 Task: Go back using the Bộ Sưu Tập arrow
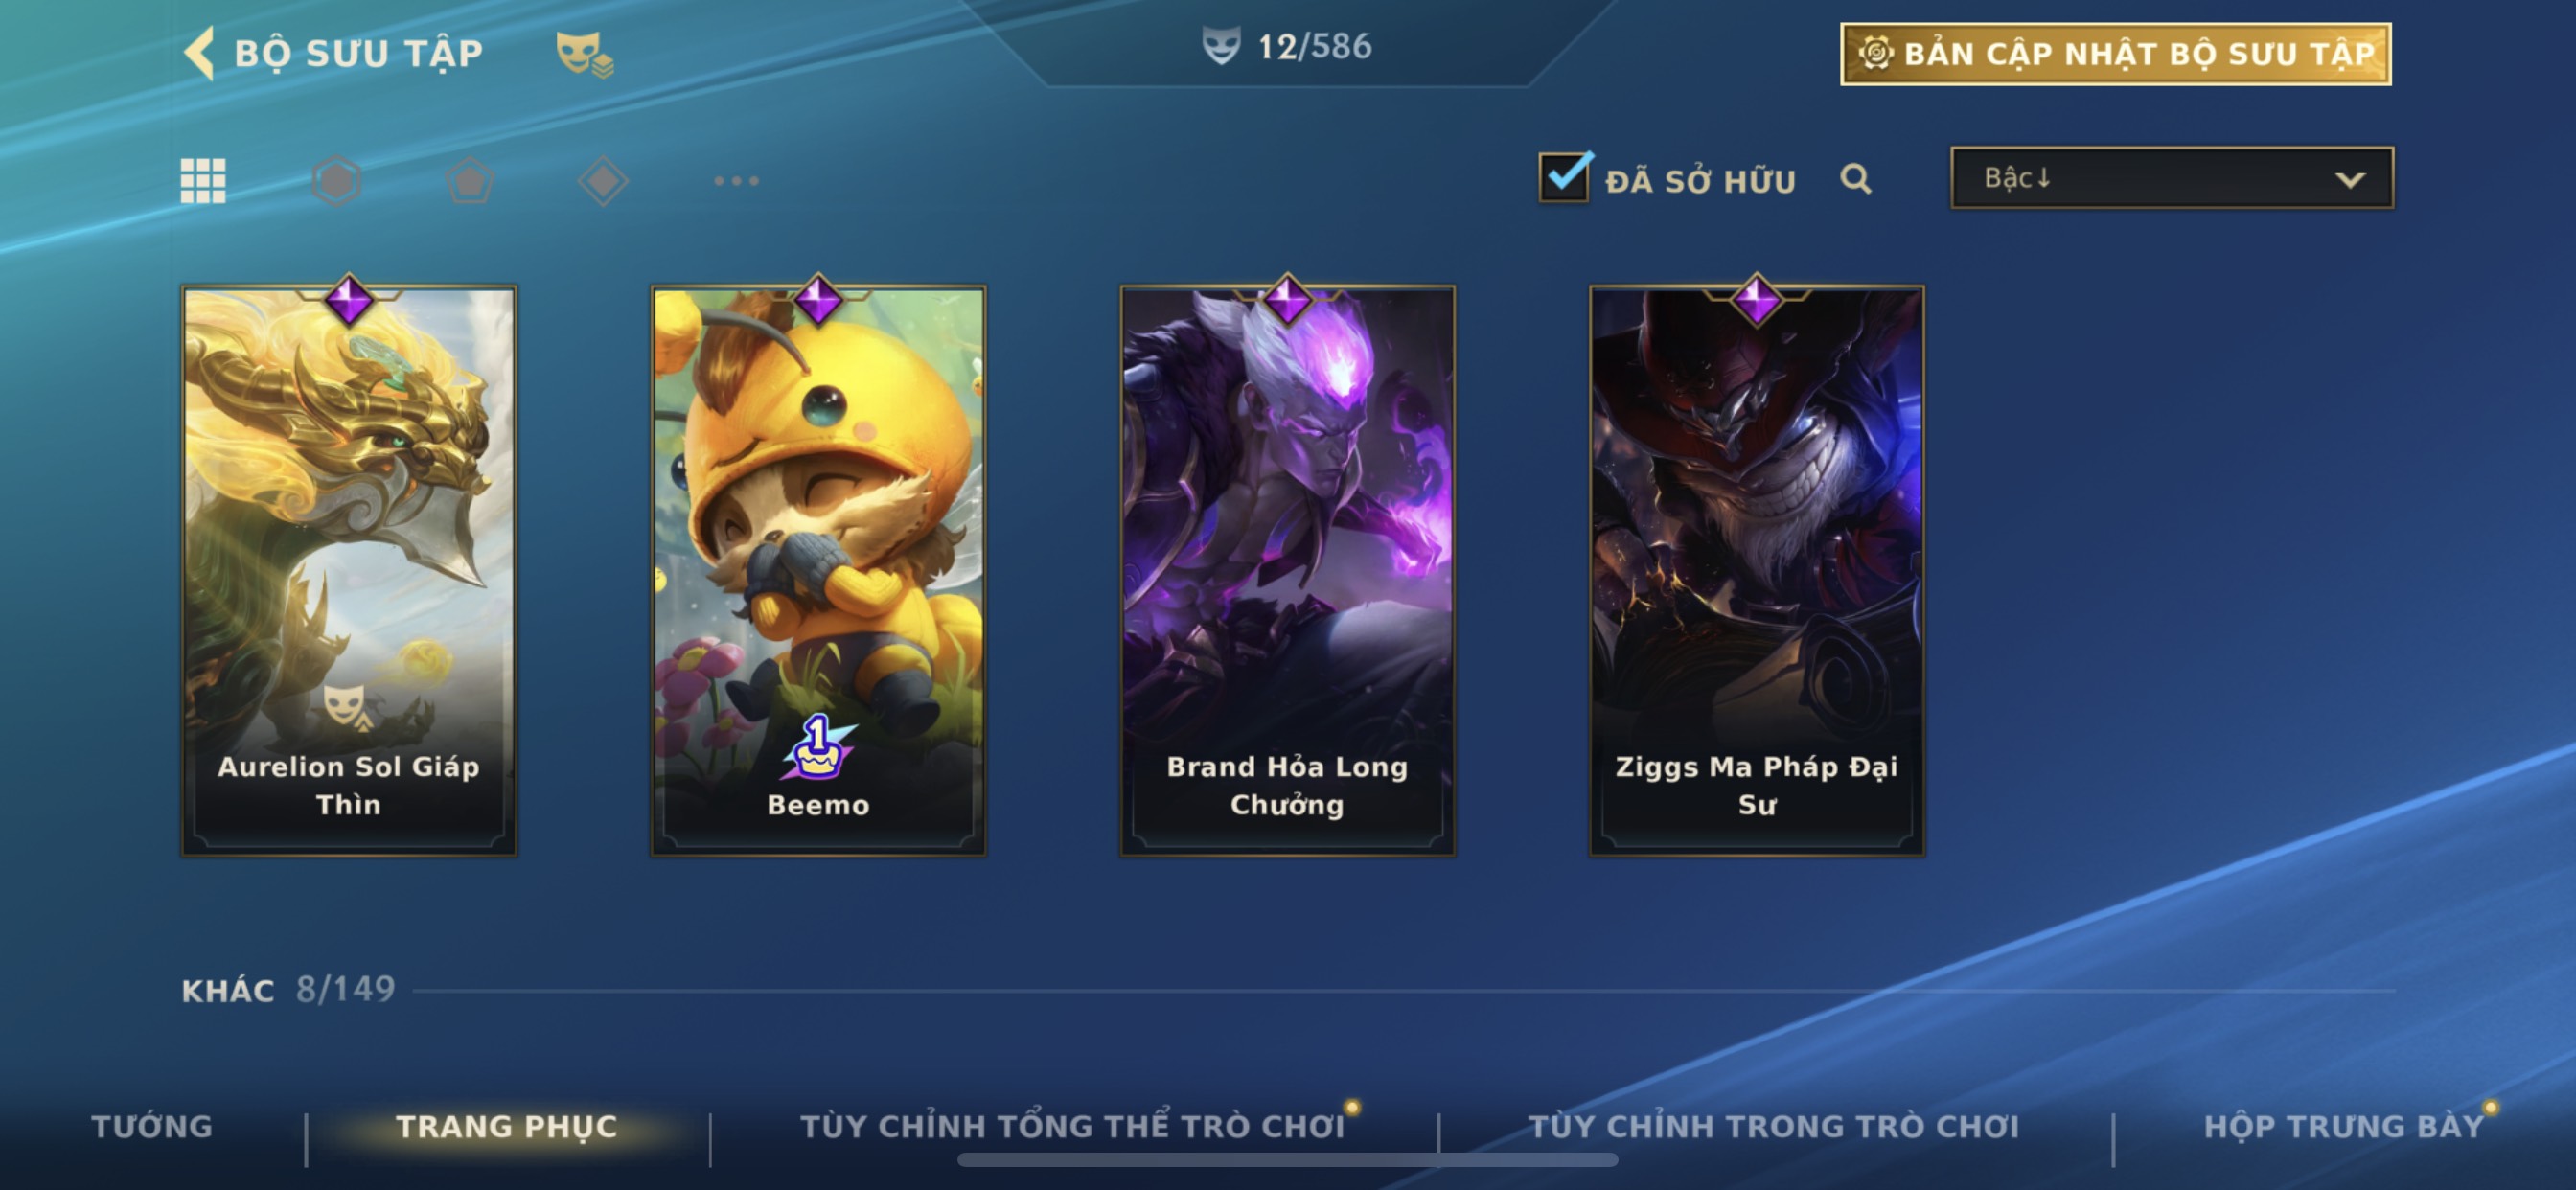[200, 52]
